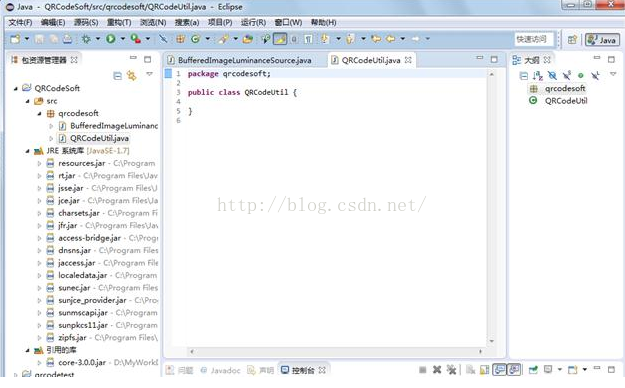Navigate back with the yellow arrow

[391, 39]
